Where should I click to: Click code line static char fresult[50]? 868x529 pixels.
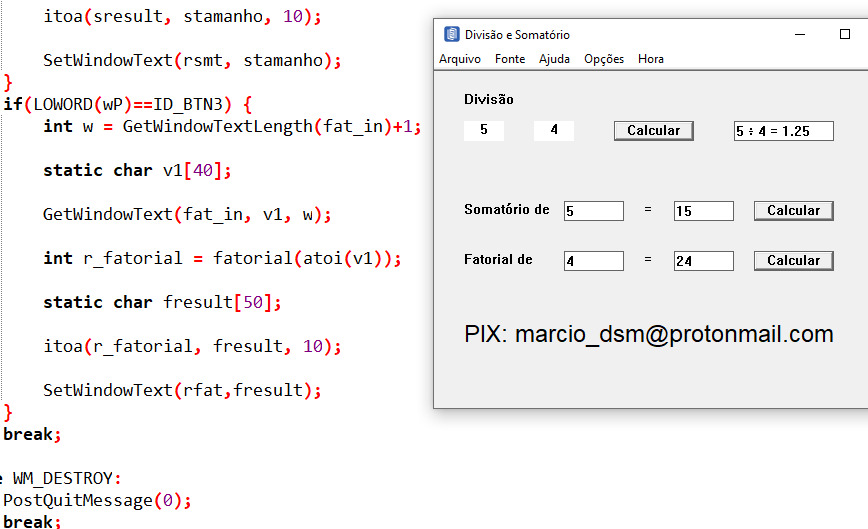coord(162,303)
